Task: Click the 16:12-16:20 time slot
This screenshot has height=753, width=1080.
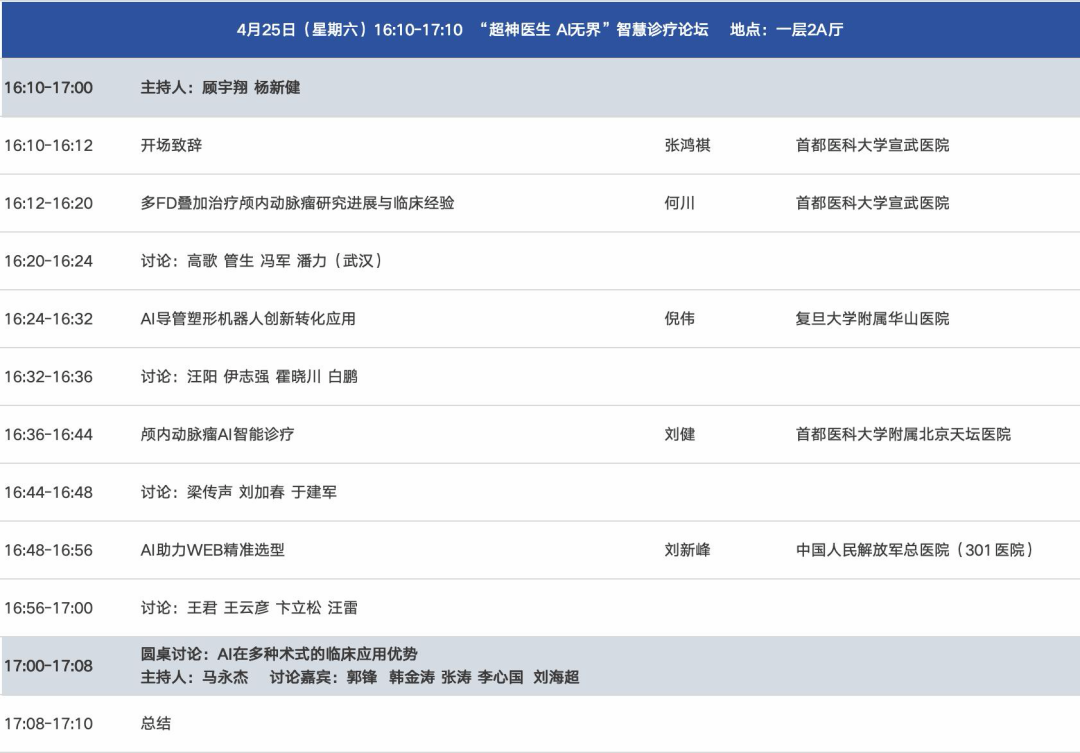Action: point(48,203)
